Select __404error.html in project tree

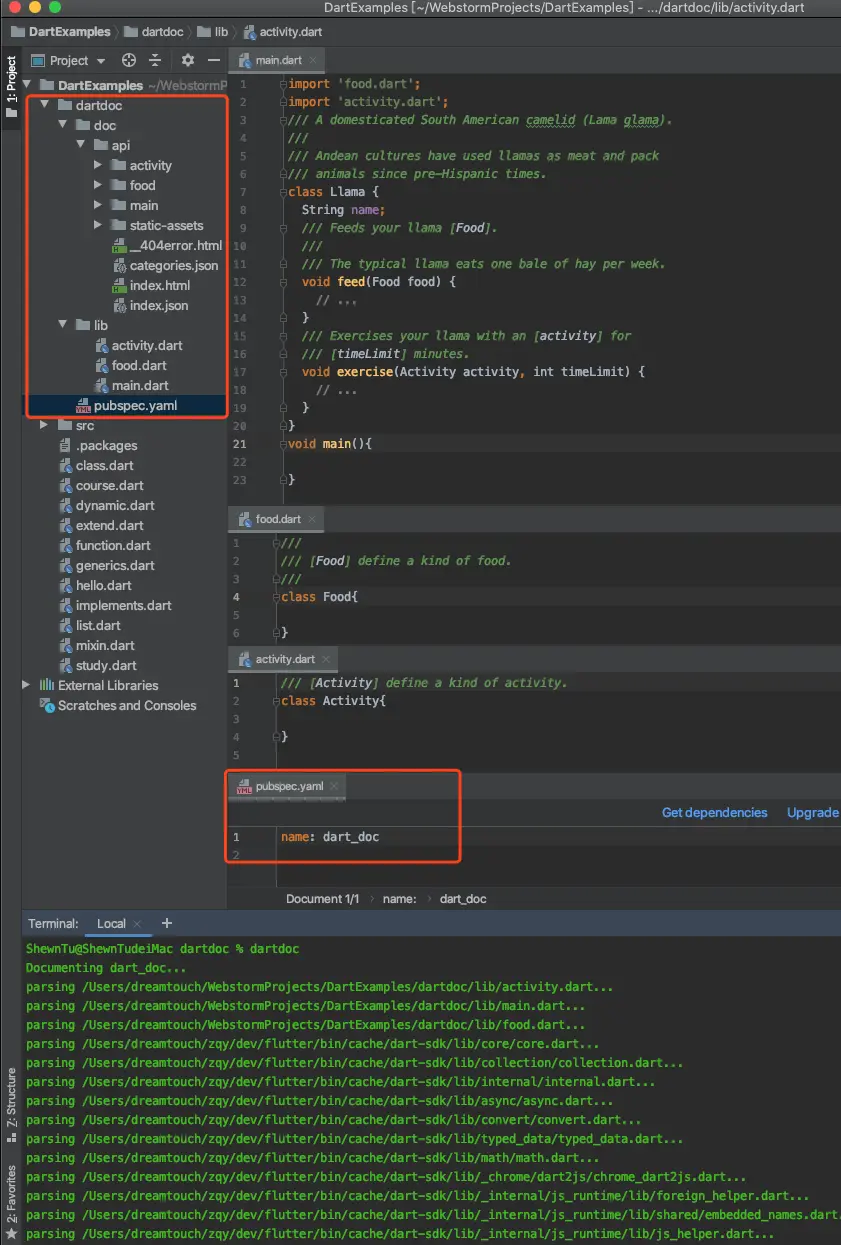pyautogui.click(x=167, y=246)
